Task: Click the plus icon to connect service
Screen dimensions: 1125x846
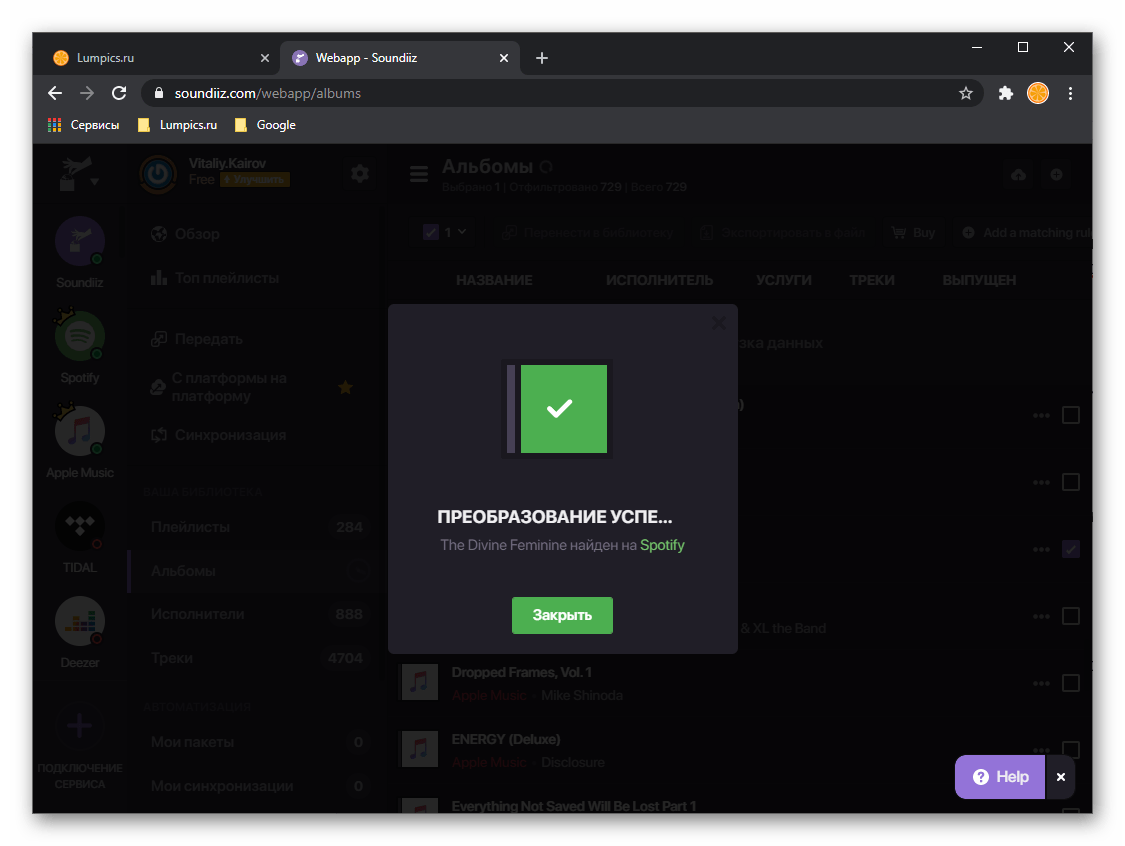Action: [x=80, y=726]
